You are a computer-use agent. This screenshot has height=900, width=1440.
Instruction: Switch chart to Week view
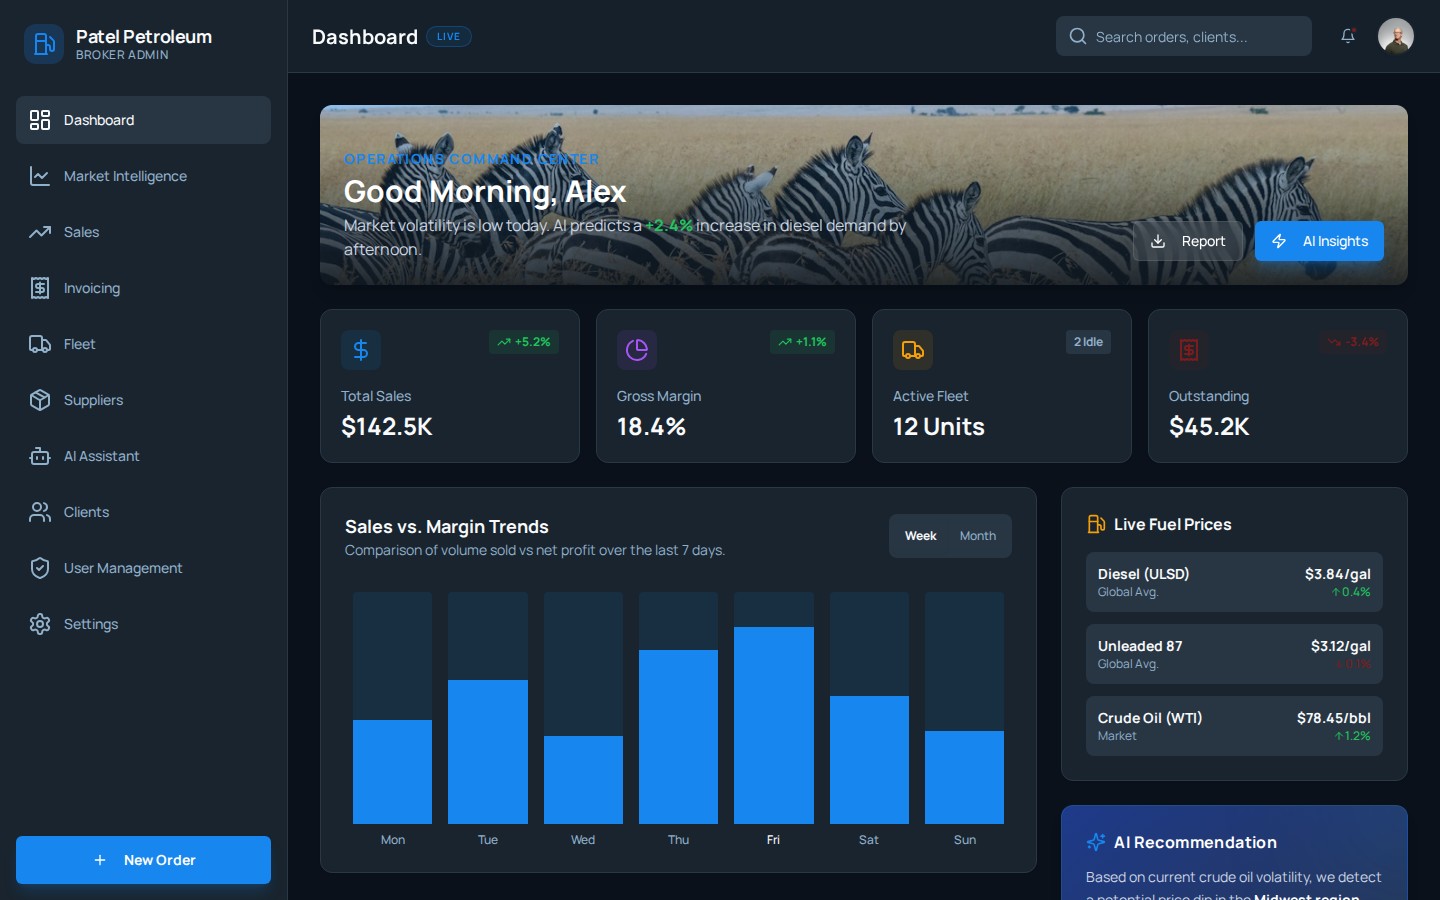pos(920,536)
